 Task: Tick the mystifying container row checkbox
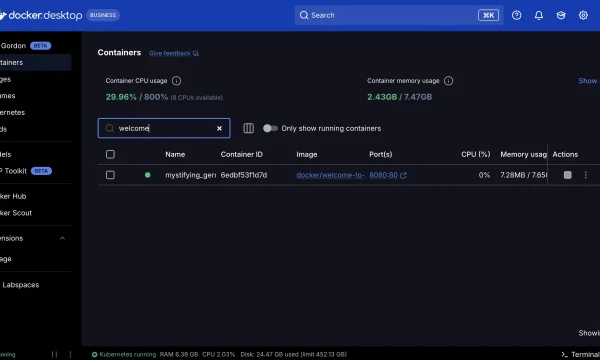[110, 175]
